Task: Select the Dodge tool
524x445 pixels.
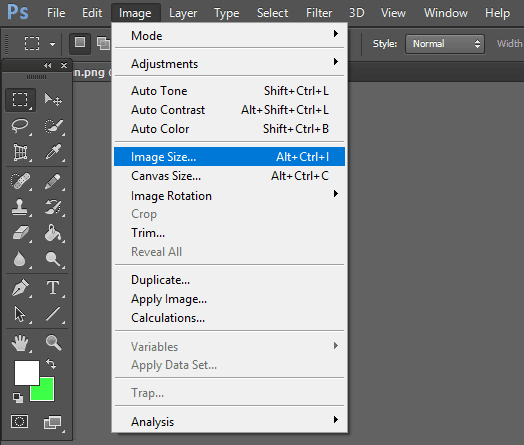Action: 53,259
